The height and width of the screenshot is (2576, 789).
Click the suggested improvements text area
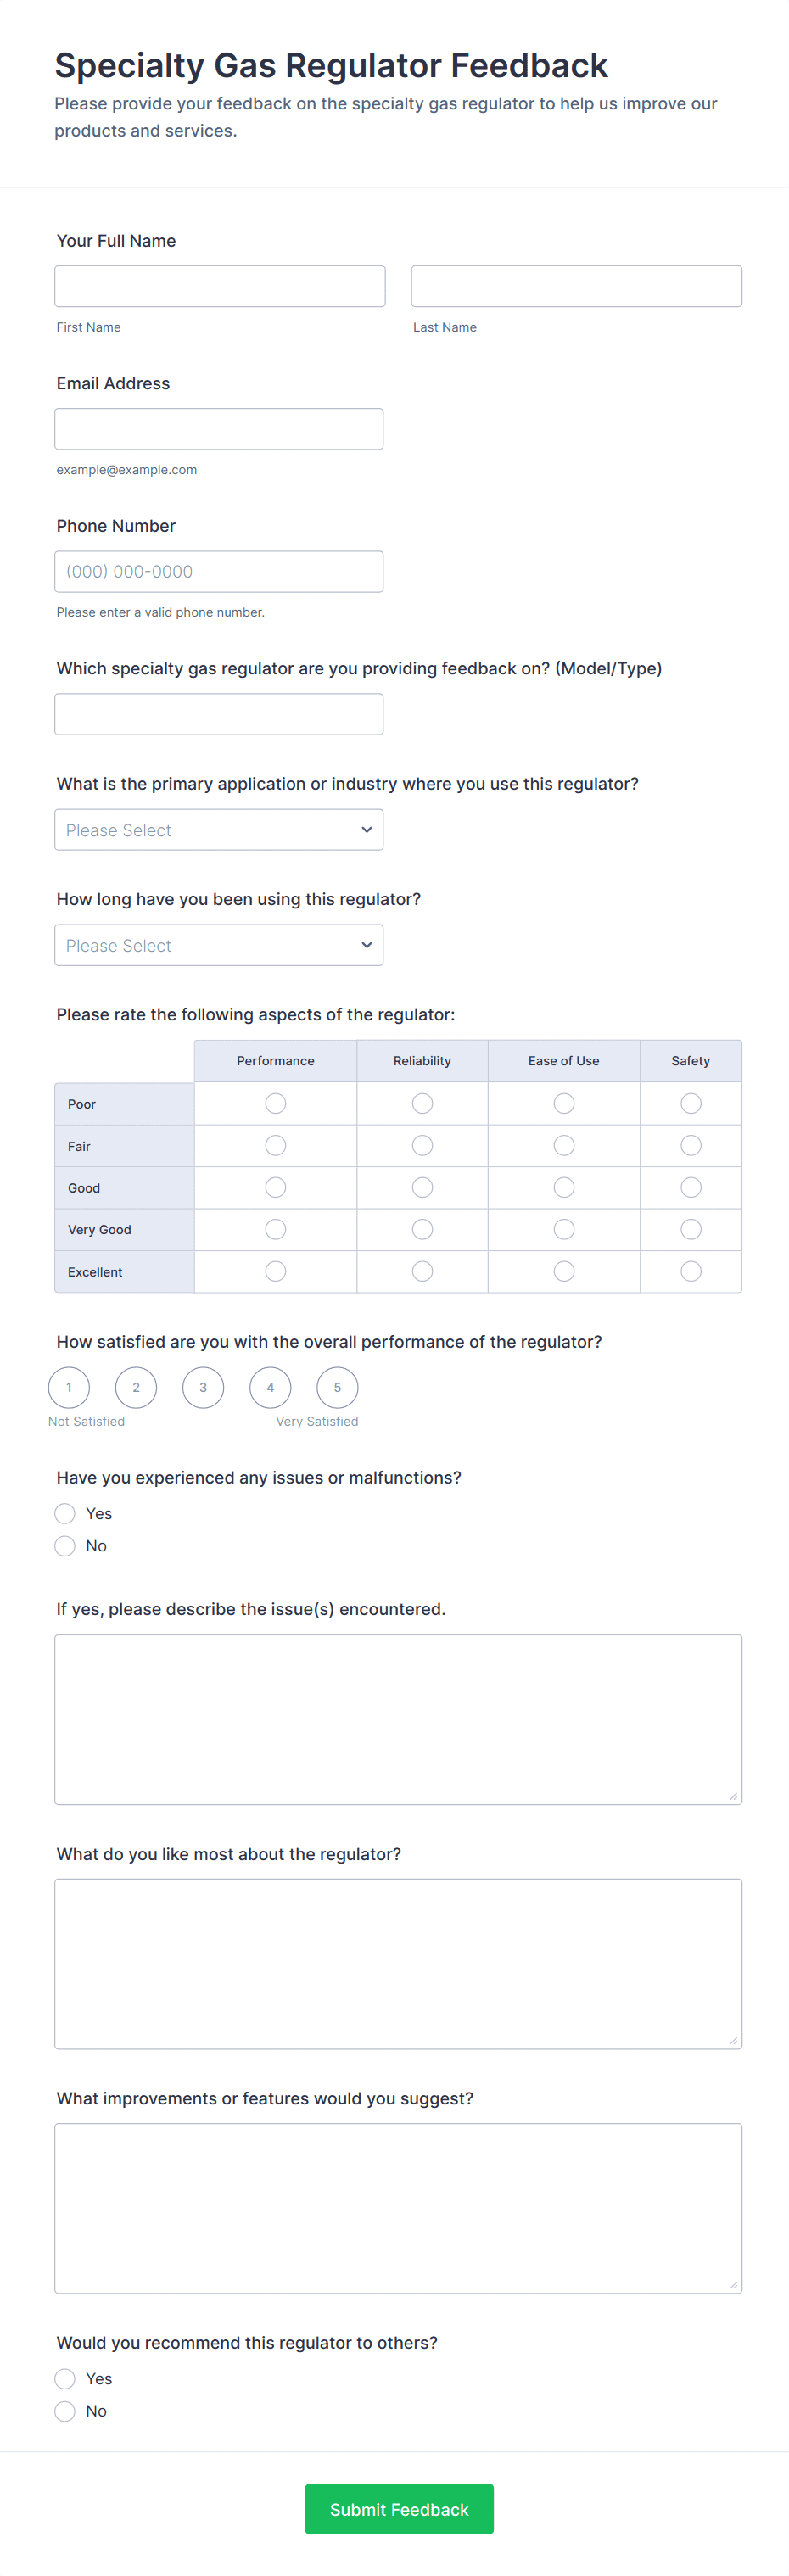pos(398,2208)
